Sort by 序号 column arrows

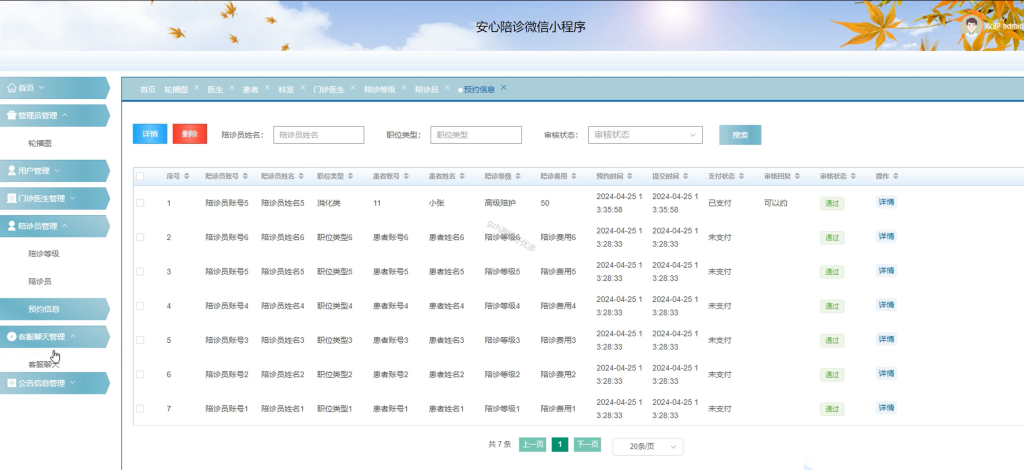[187, 176]
